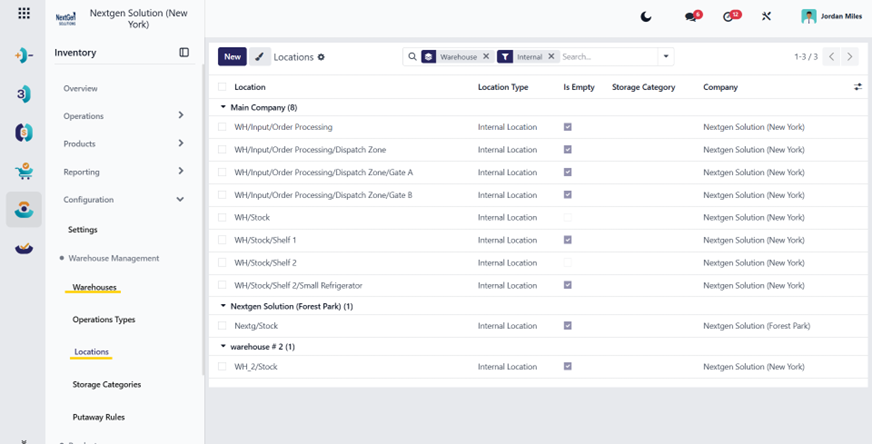Toggle select-all checkbox in table header

222,87
